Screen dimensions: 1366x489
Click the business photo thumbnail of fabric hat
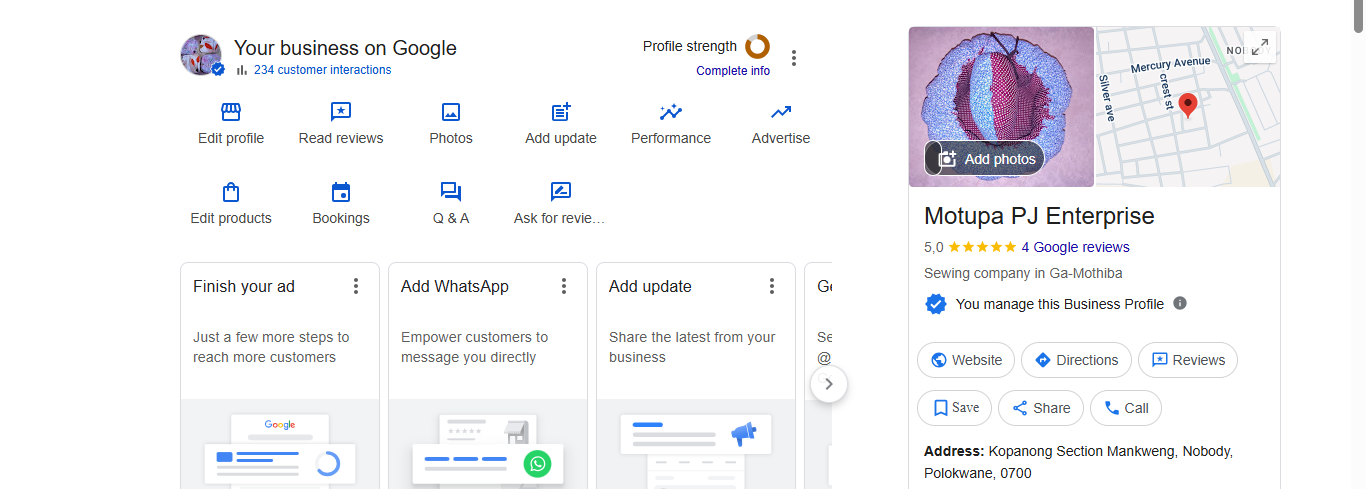click(1001, 106)
